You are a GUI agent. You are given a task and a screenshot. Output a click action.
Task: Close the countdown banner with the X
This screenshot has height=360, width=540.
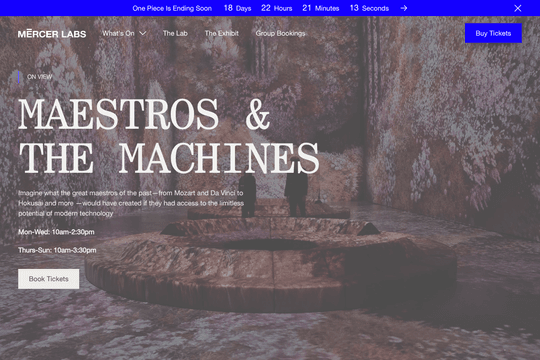pyautogui.click(x=518, y=8)
